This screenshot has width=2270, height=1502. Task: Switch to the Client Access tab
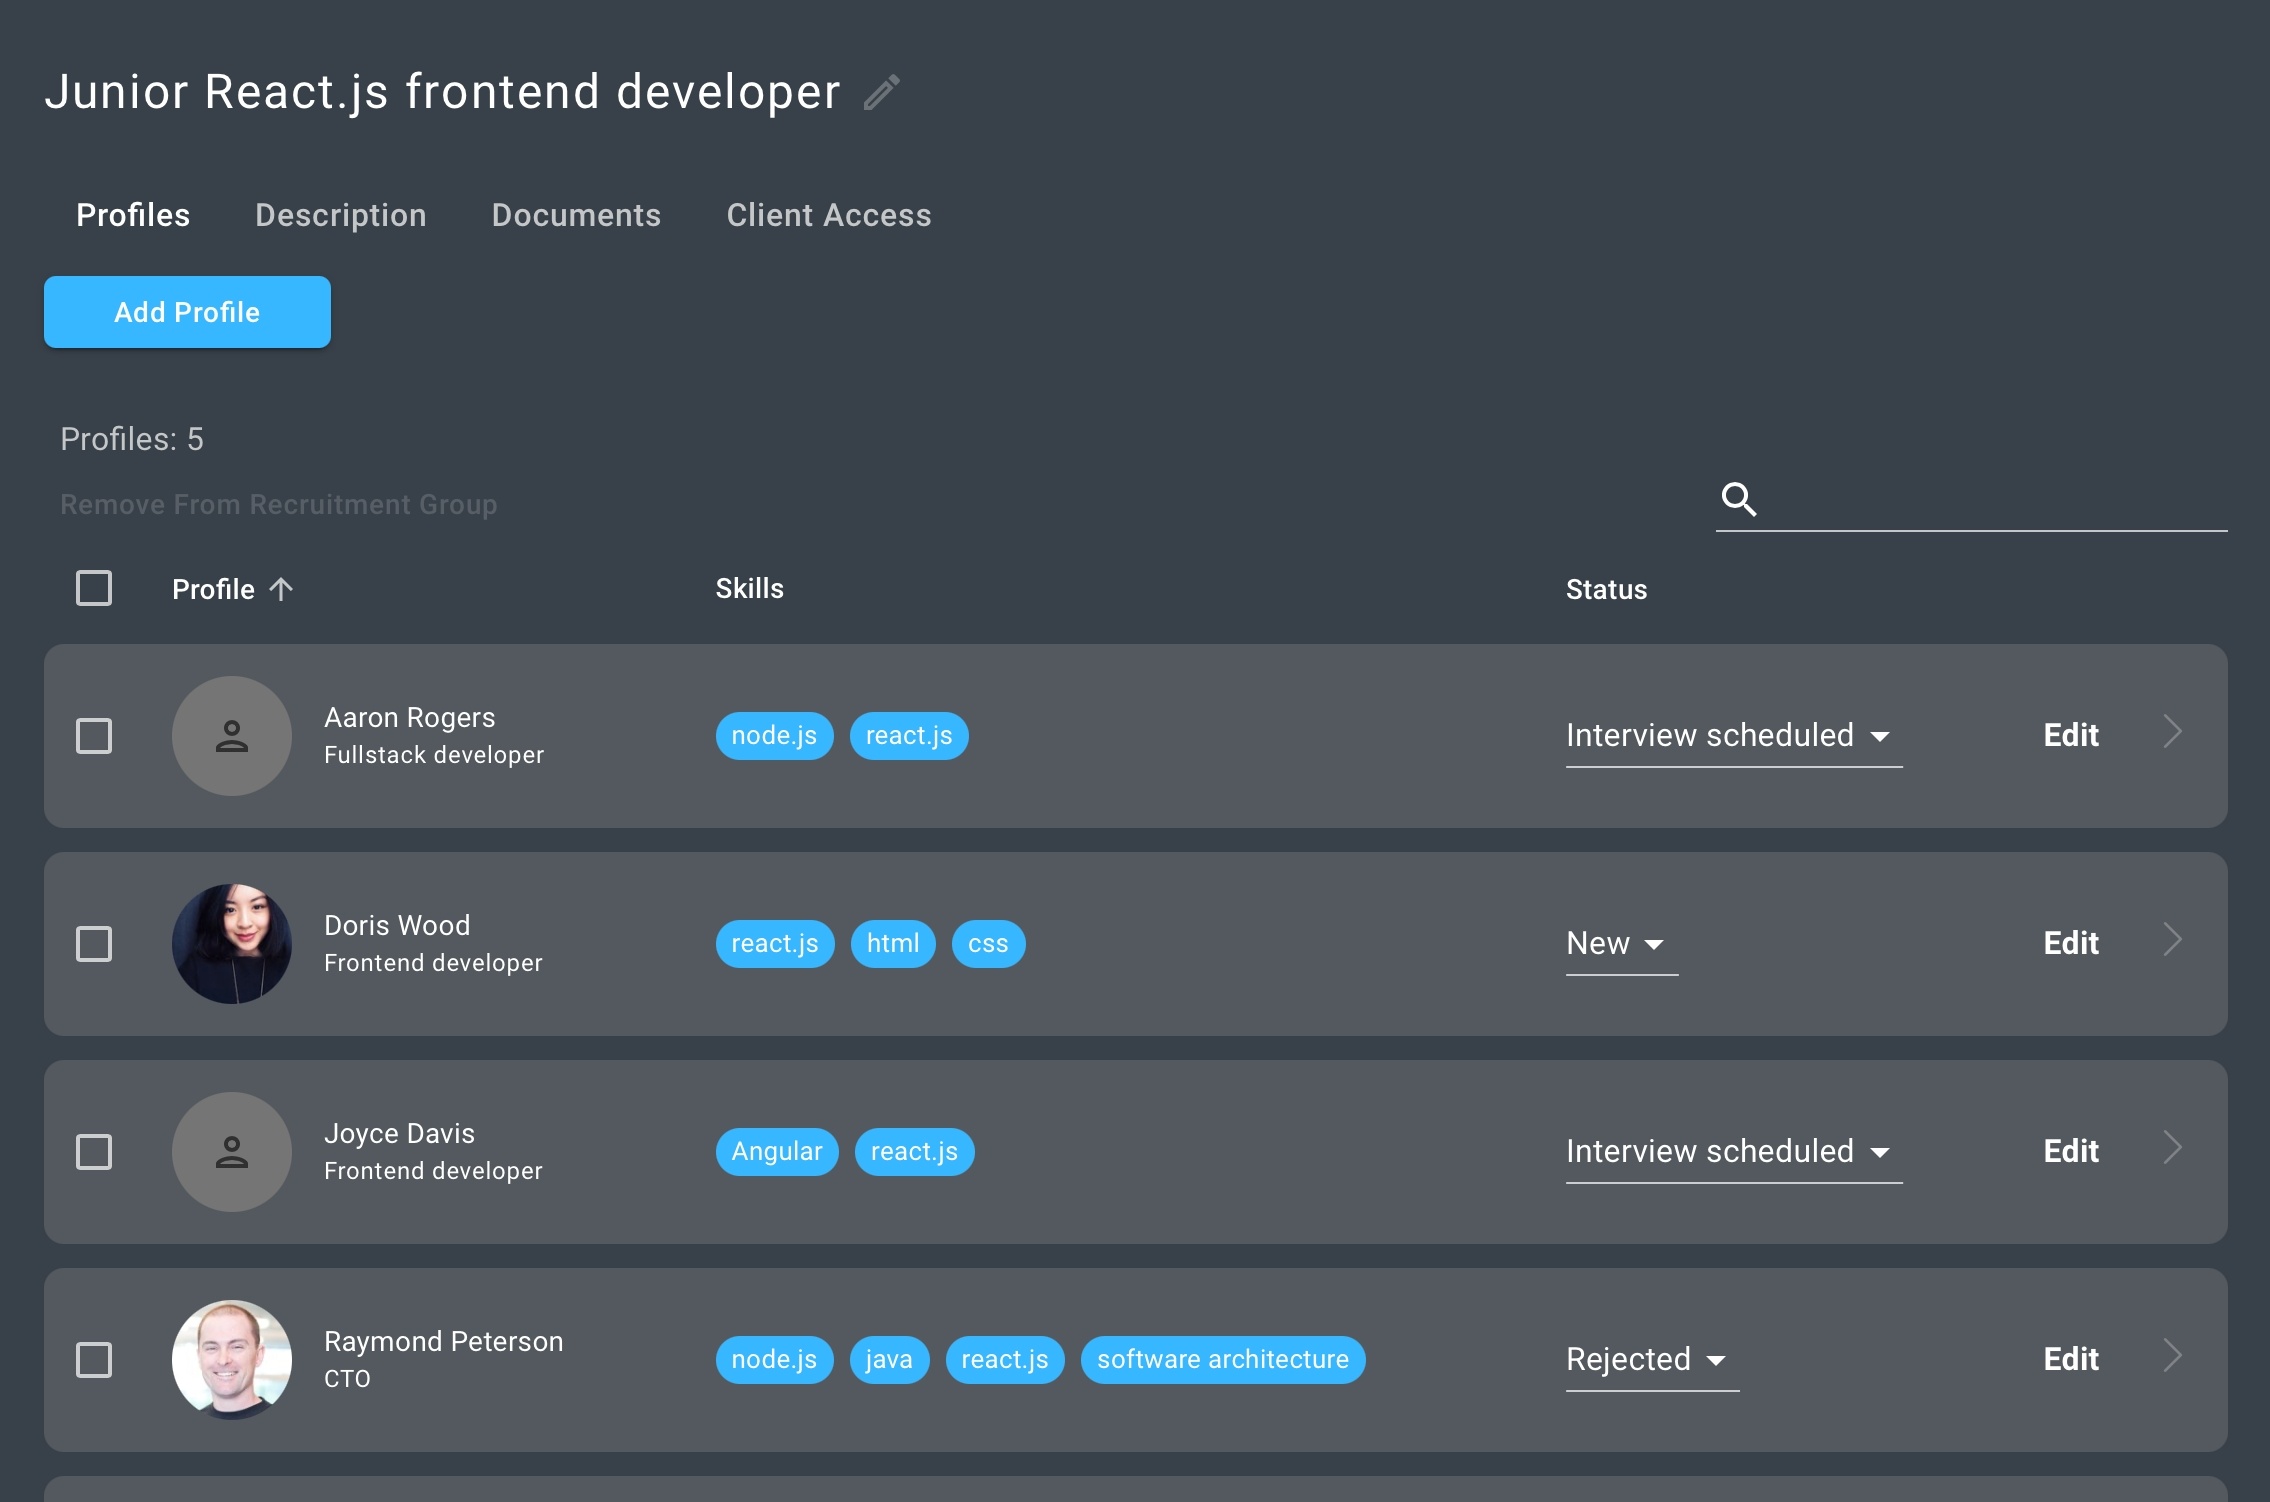[828, 215]
